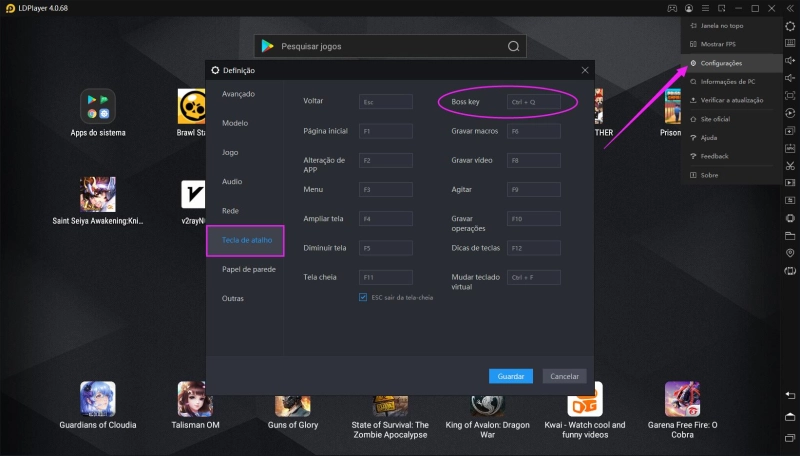The image size is (800, 456).
Task: Toggle the ESC sair da tela-cheia checkbox
Action: point(363,297)
